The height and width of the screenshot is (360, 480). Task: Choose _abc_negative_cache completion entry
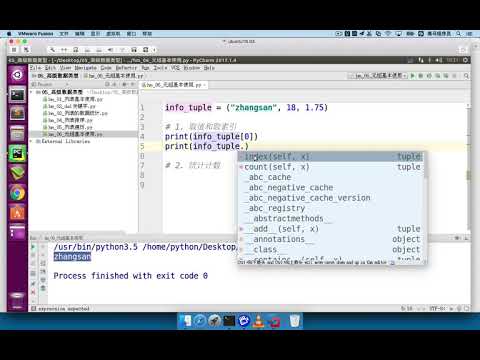pyautogui.click(x=331, y=188)
